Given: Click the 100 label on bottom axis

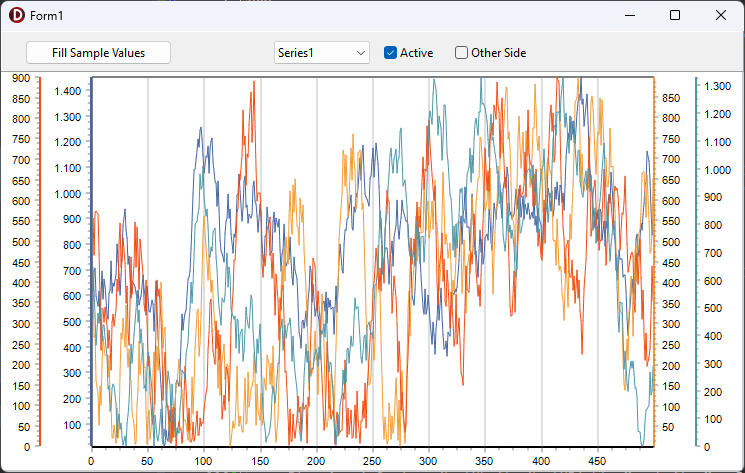Looking at the screenshot, I should pos(203,461).
